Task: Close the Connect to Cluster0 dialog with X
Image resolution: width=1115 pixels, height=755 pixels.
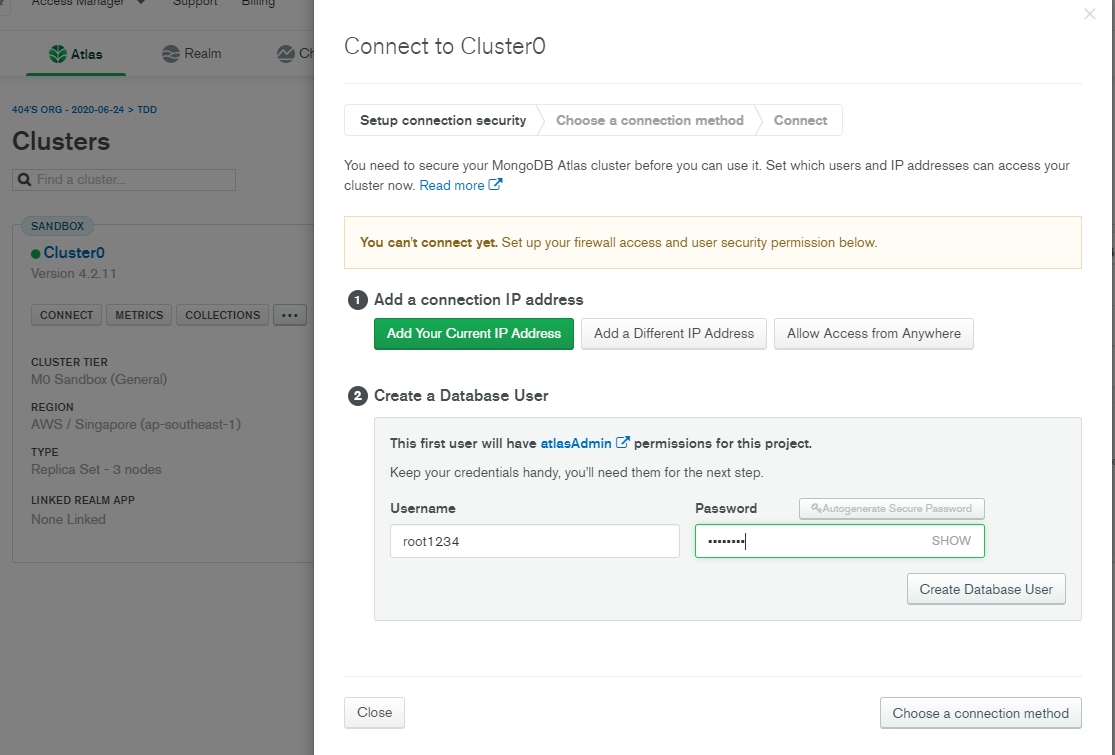Action: (1089, 14)
